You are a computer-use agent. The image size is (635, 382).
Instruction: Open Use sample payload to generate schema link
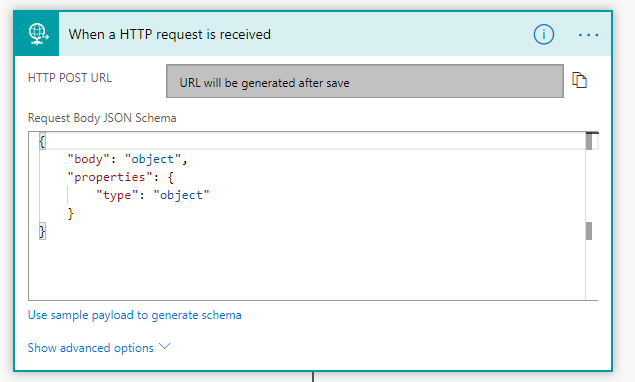click(x=134, y=315)
